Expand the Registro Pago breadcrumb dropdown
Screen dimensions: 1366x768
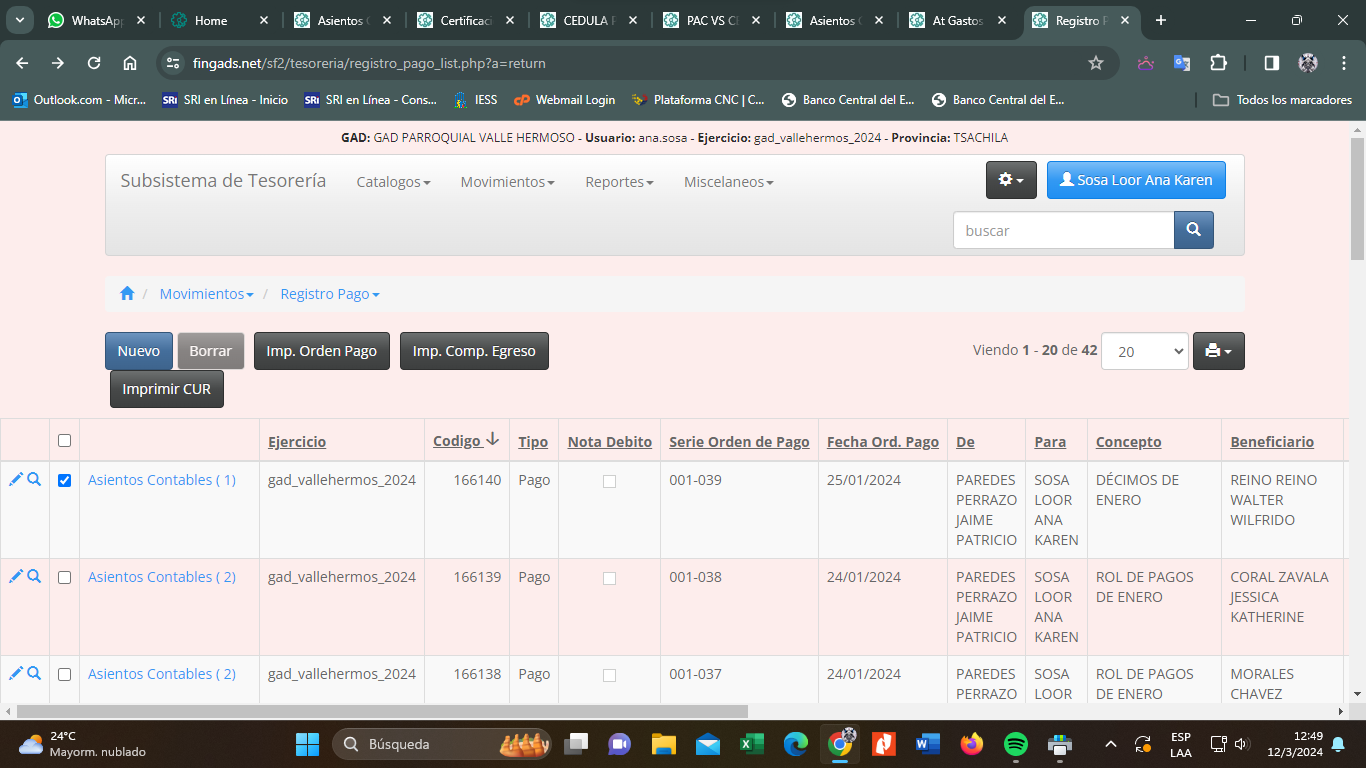(330, 294)
